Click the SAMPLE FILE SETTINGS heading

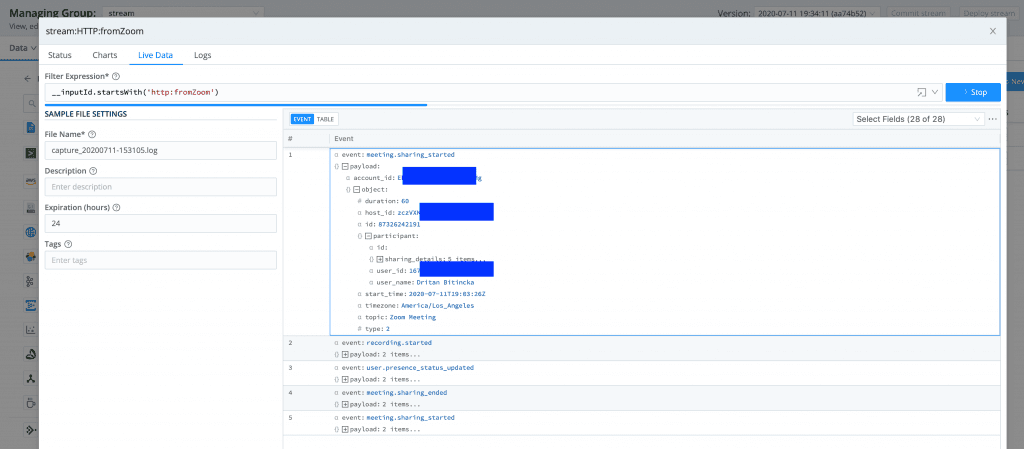pyautogui.click(x=86, y=114)
